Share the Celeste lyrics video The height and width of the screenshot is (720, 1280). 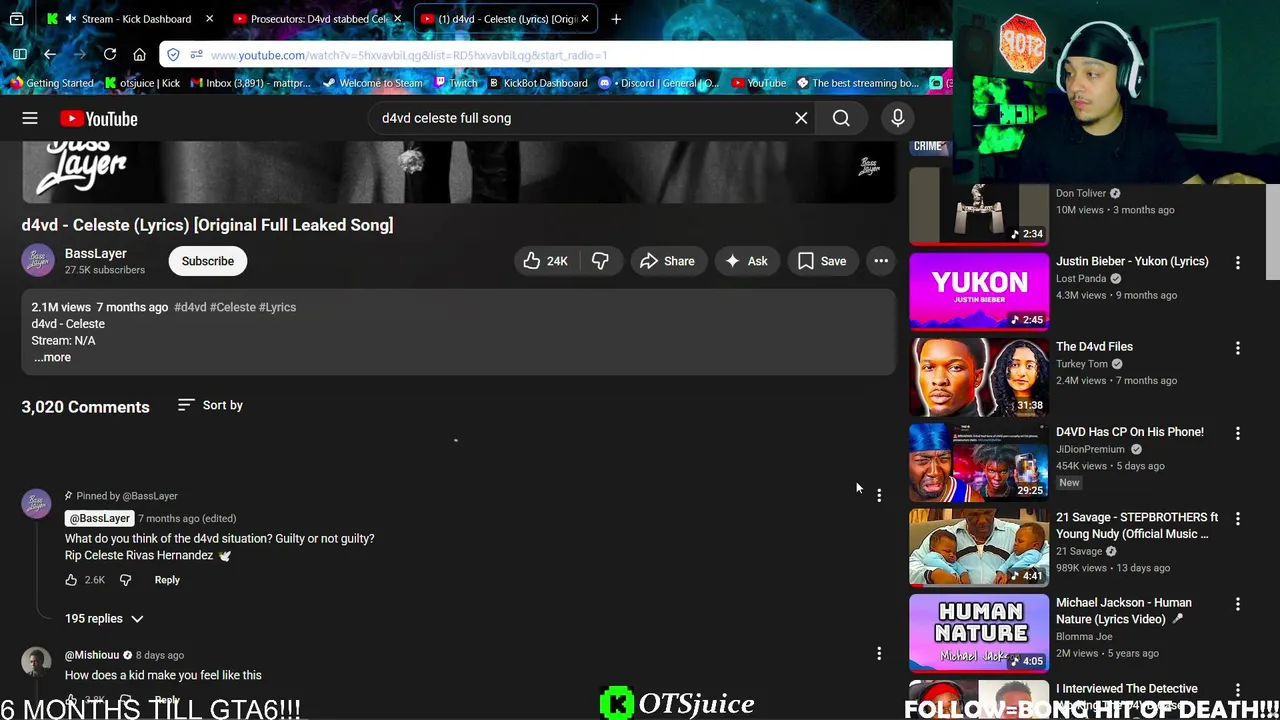[667, 261]
